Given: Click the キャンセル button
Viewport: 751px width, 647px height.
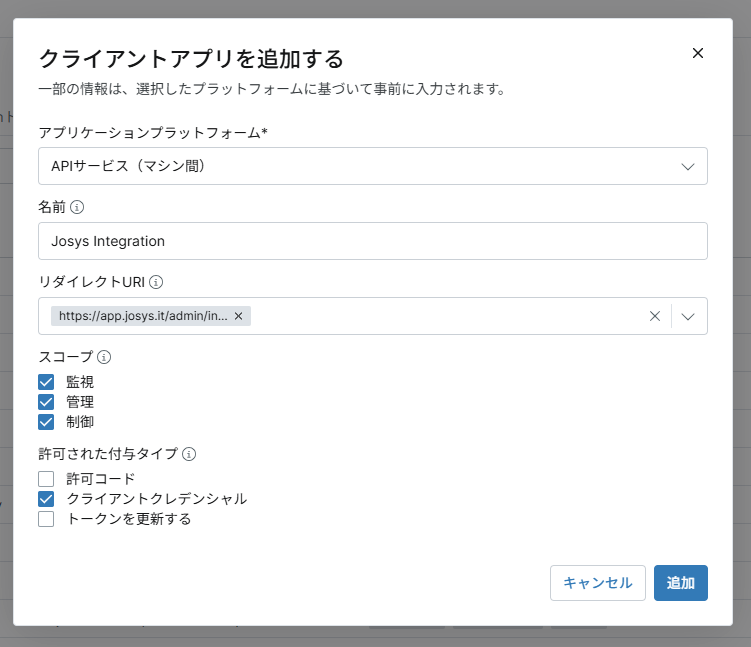Looking at the screenshot, I should pos(597,583).
